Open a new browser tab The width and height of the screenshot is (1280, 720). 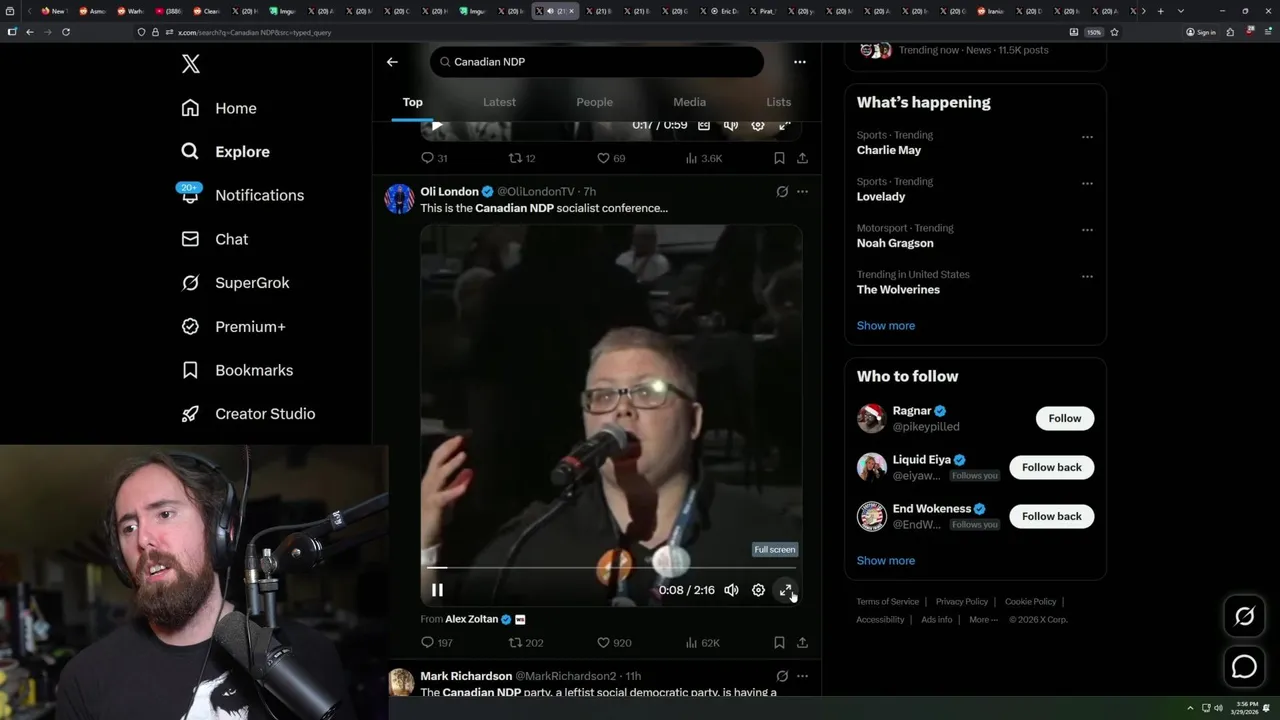click(x=1160, y=11)
